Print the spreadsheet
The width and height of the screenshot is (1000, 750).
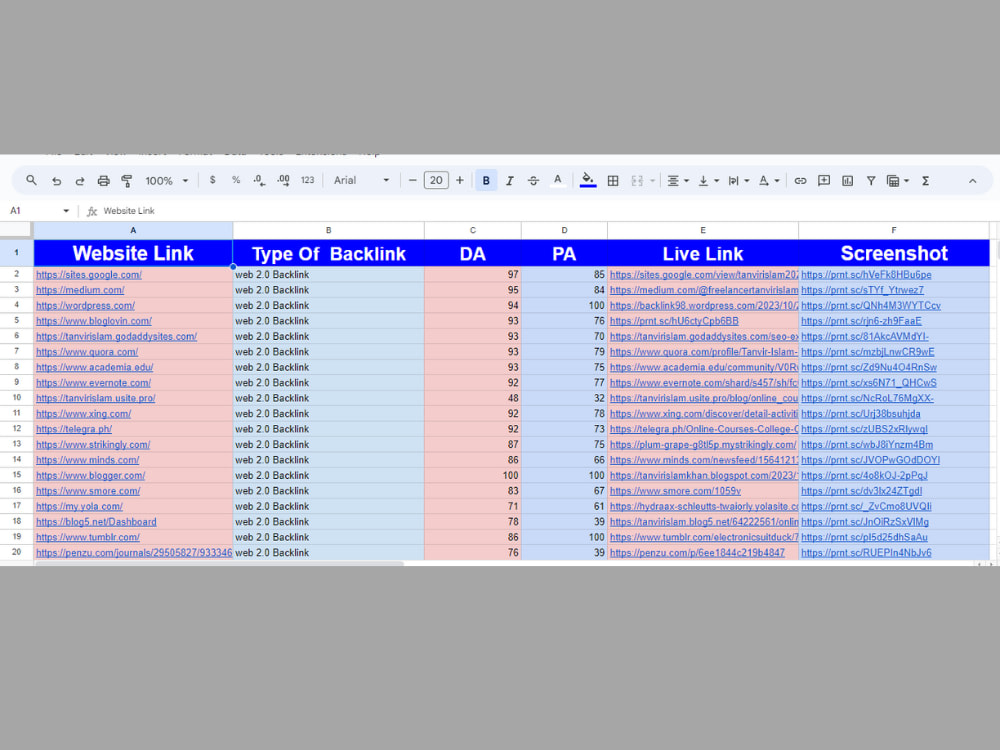click(103, 181)
